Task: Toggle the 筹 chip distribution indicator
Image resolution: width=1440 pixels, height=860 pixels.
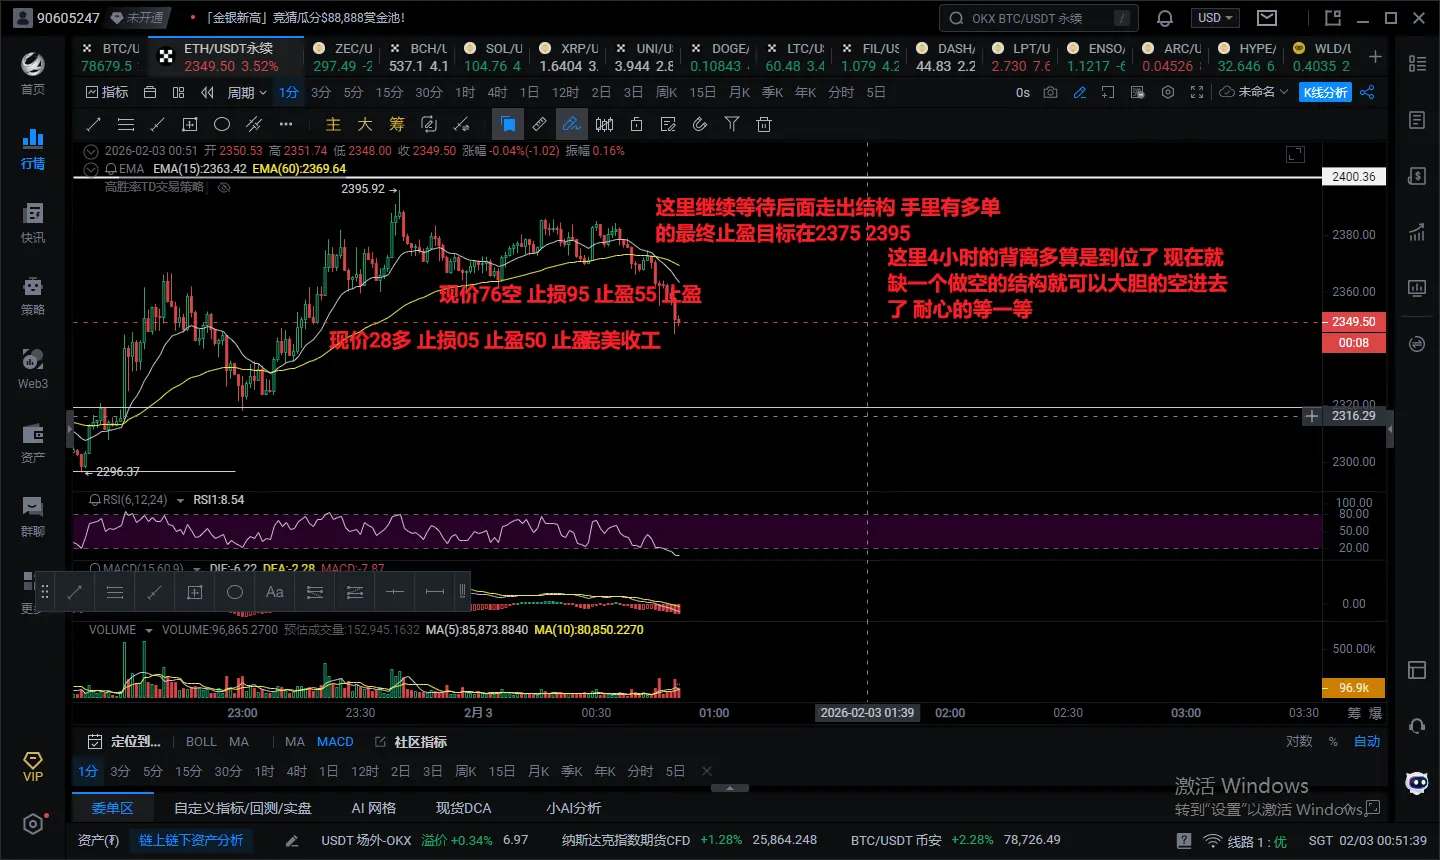Action: tap(397, 124)
